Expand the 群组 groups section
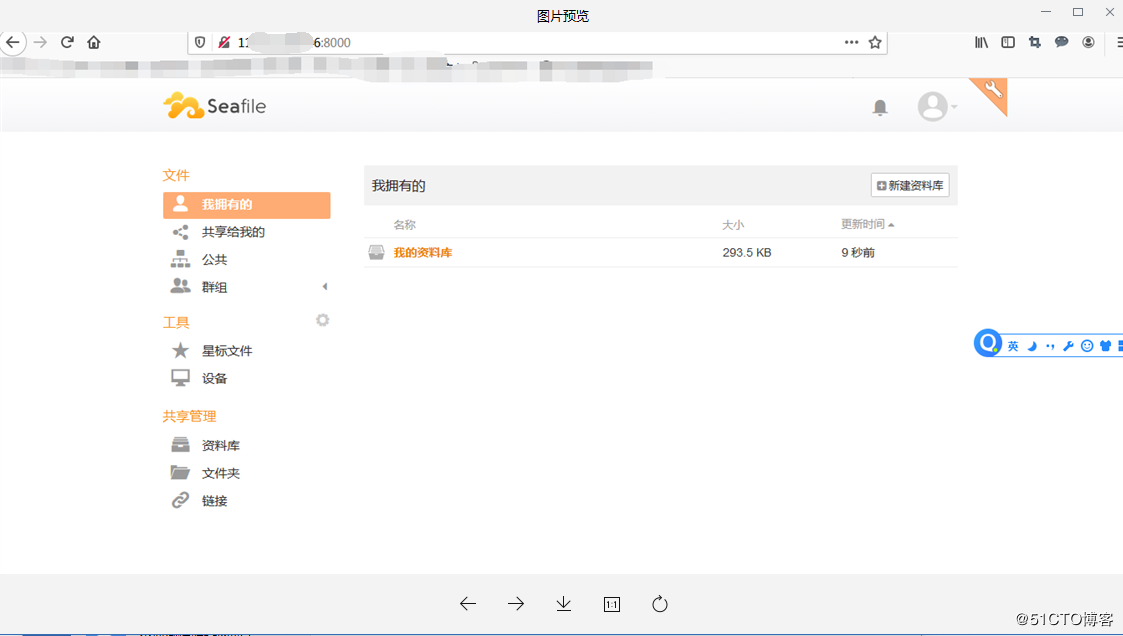The image size is (1123, 636). click(x=324, y=286)
